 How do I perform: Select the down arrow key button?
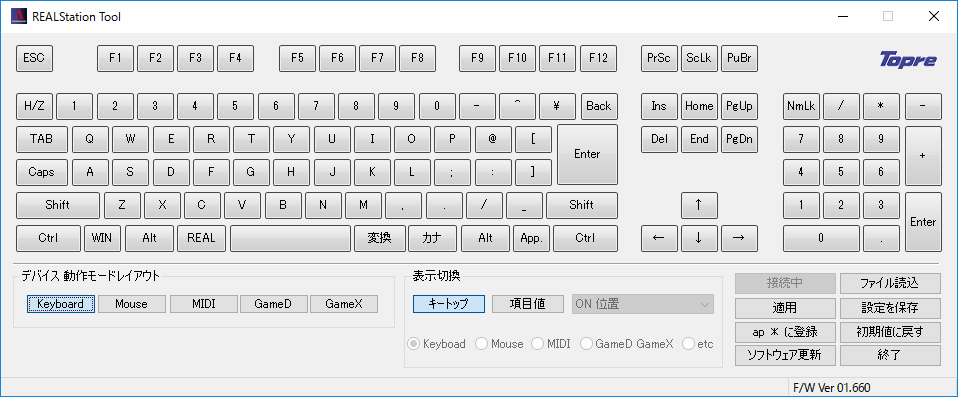pyautogui.click(x=698, y=238)
